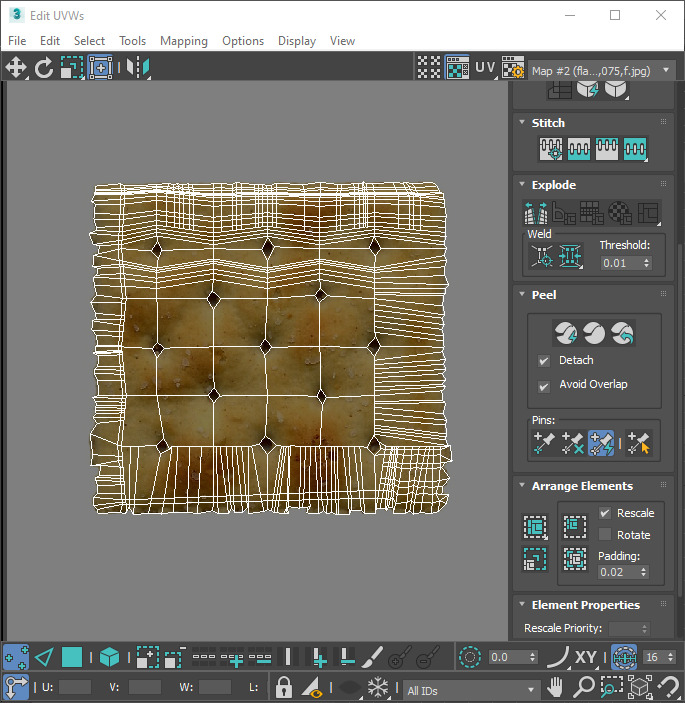
Task: Click Flatten by polygon angle icon
Action: coord(564,213)
